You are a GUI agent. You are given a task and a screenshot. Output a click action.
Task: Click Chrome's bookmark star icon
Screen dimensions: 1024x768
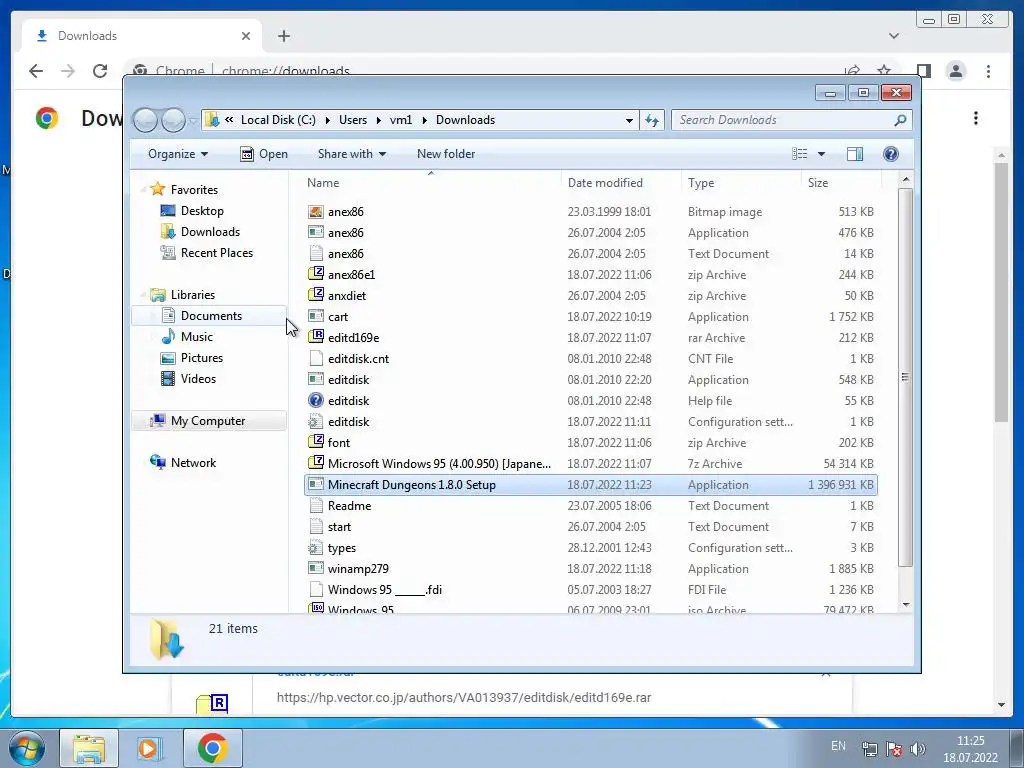pyautogui.click(x=884, y=71)
